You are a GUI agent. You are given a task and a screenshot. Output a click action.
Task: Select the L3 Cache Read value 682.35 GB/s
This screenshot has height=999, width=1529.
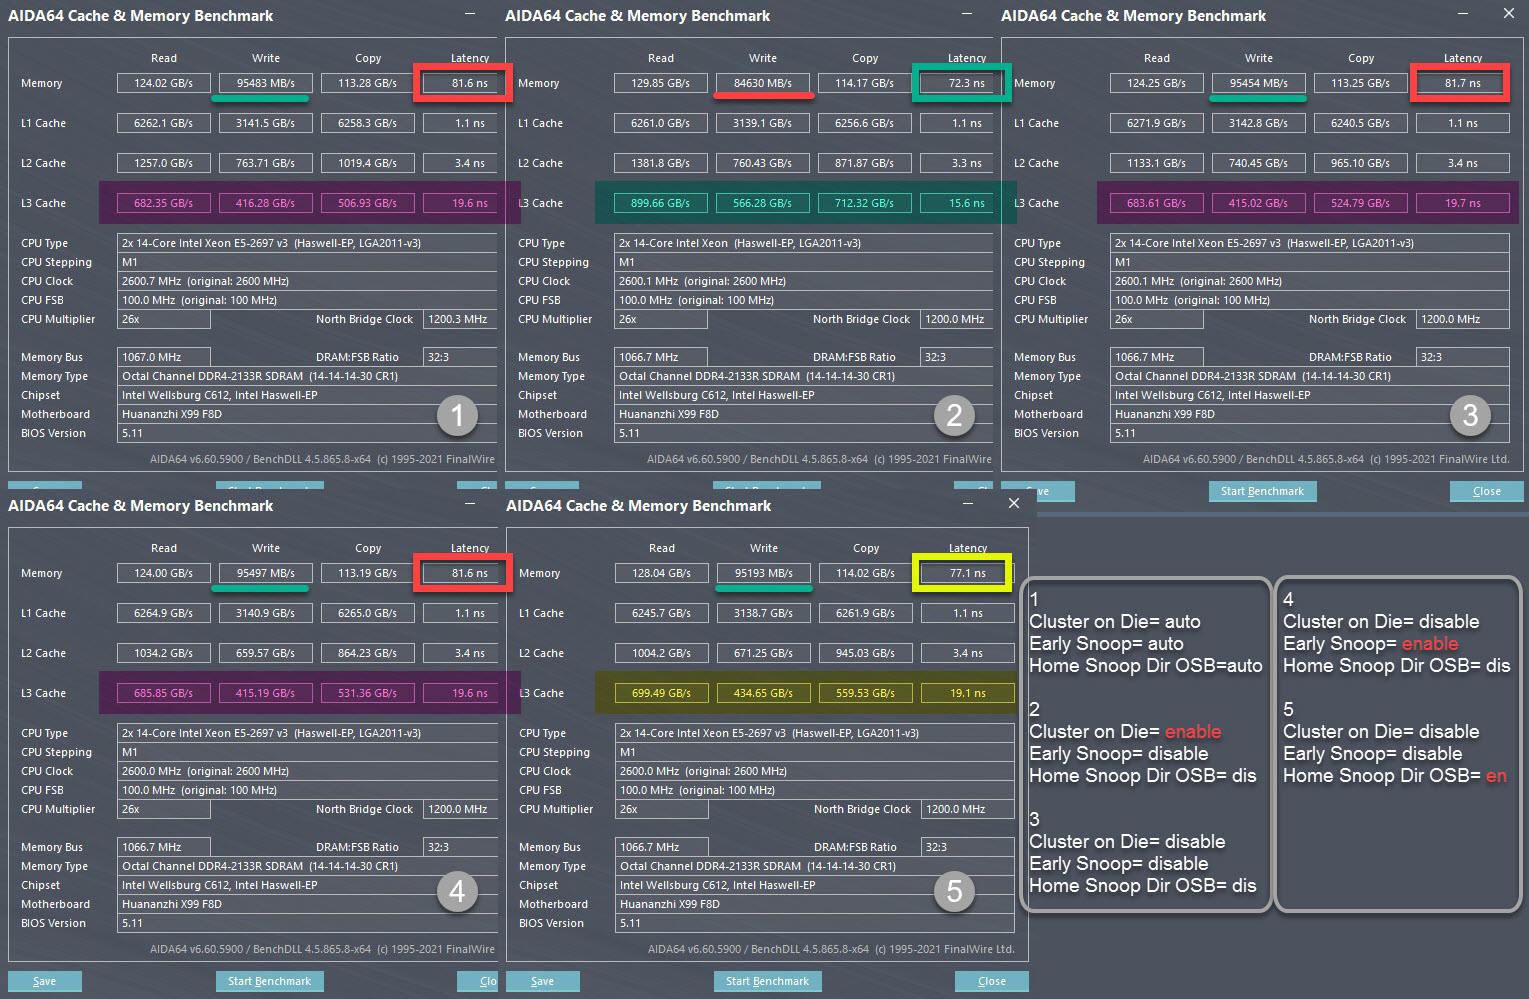(x=163, y=203)
